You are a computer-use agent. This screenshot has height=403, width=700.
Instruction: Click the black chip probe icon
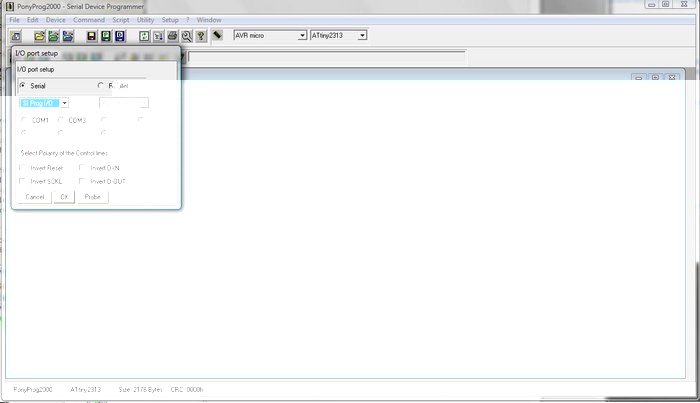[217, 35]
